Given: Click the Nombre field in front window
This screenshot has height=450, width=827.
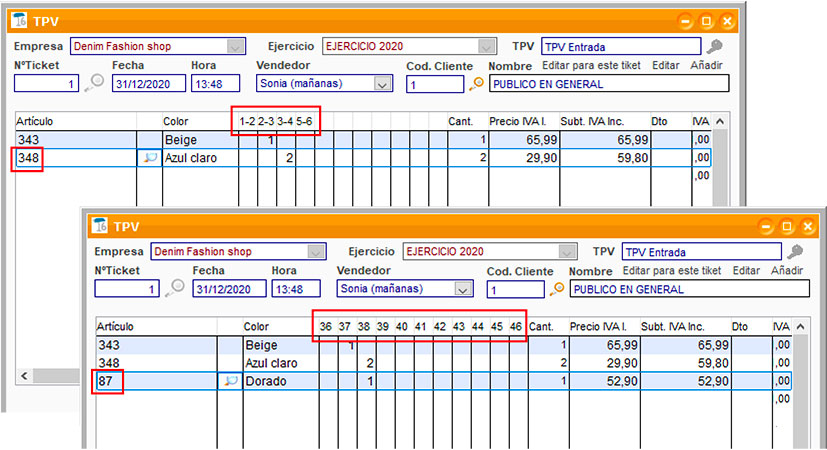Looking at the screenshot, I should click(x=688, y=289).
